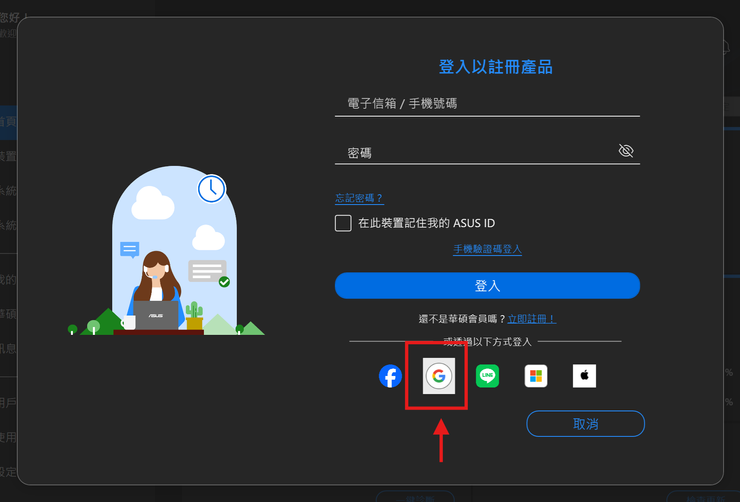Image resolution: width=740 pixels, height=502 pixels.
Task: Click the 或透過以下方式登入 divider text
Action: coord(487,341)
